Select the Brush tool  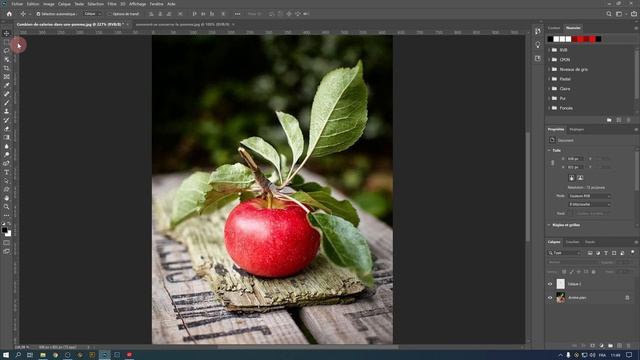coord(6,102)
